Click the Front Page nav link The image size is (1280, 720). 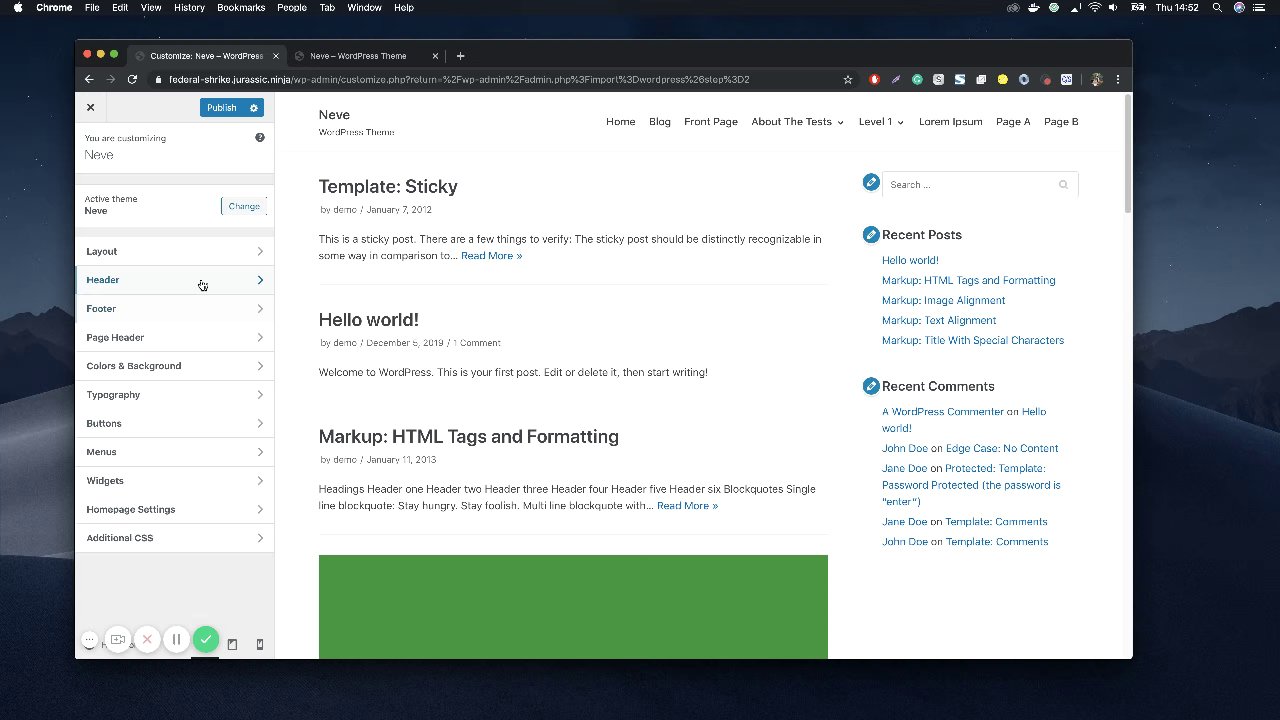(x=711, y=122)
